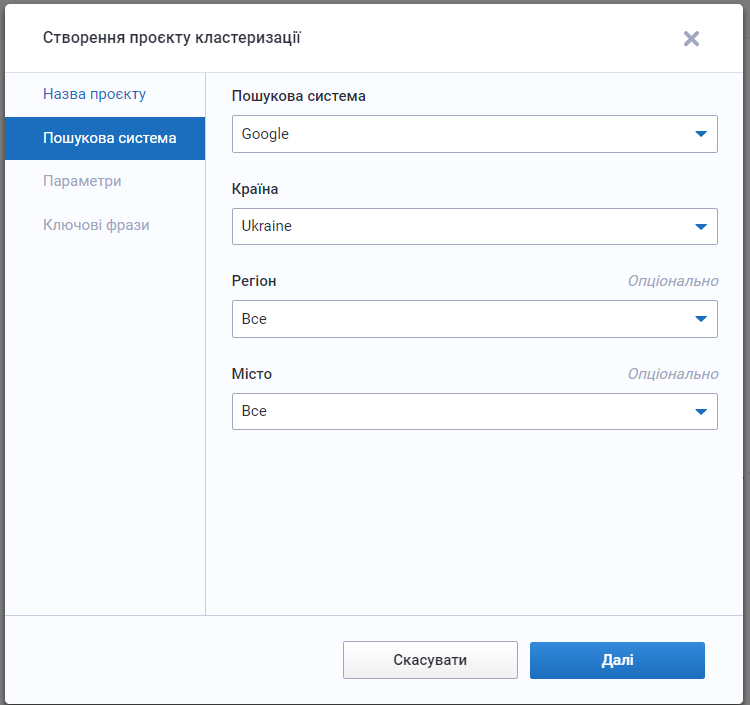
Task: Click the Створення проєкту кластеризації dialog title
Action: coord(171,38)
